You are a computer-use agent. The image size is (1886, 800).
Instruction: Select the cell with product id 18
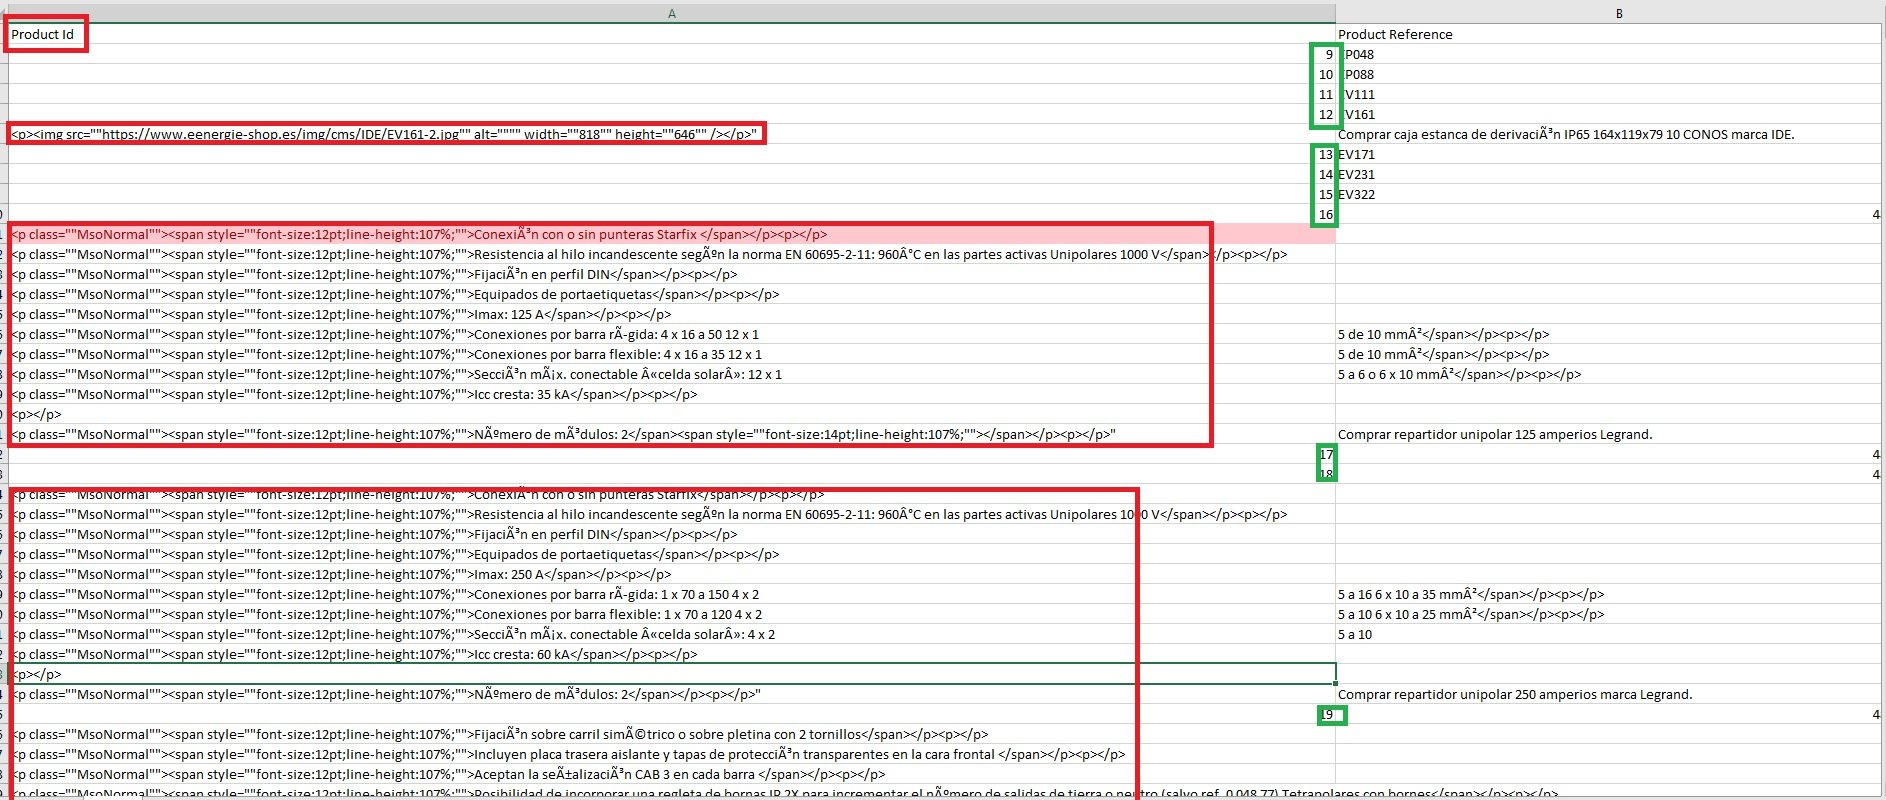(672, 474)
